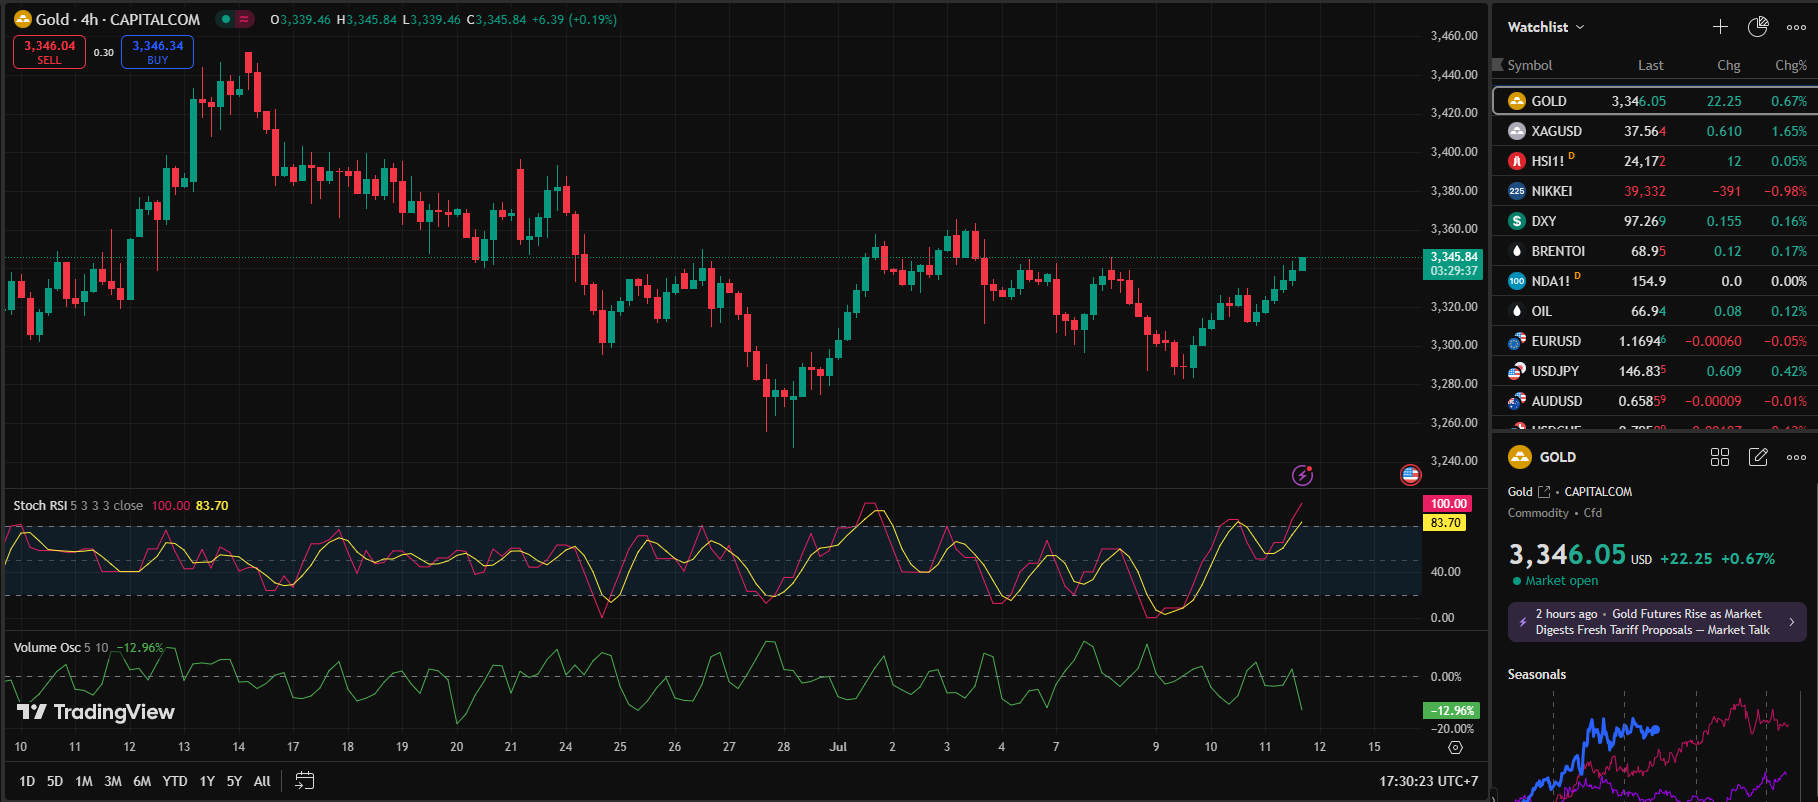Viewport: 1818px width, 802px height.
Task: Select the 1D time range
Action: 27,781
